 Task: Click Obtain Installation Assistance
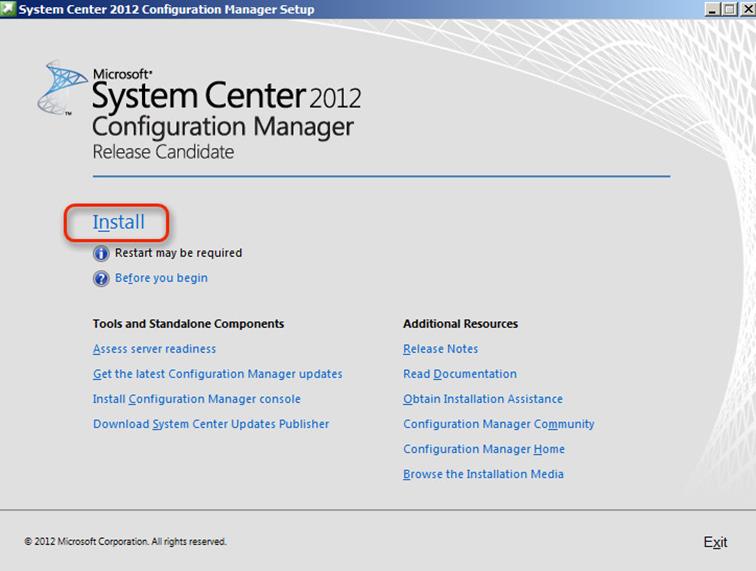483,399
